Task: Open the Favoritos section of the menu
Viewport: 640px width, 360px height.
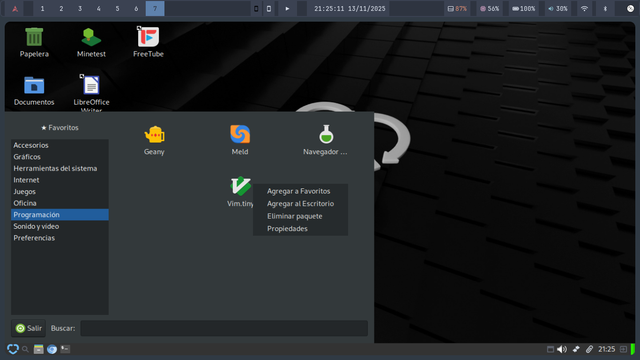Action: (60, 128)
